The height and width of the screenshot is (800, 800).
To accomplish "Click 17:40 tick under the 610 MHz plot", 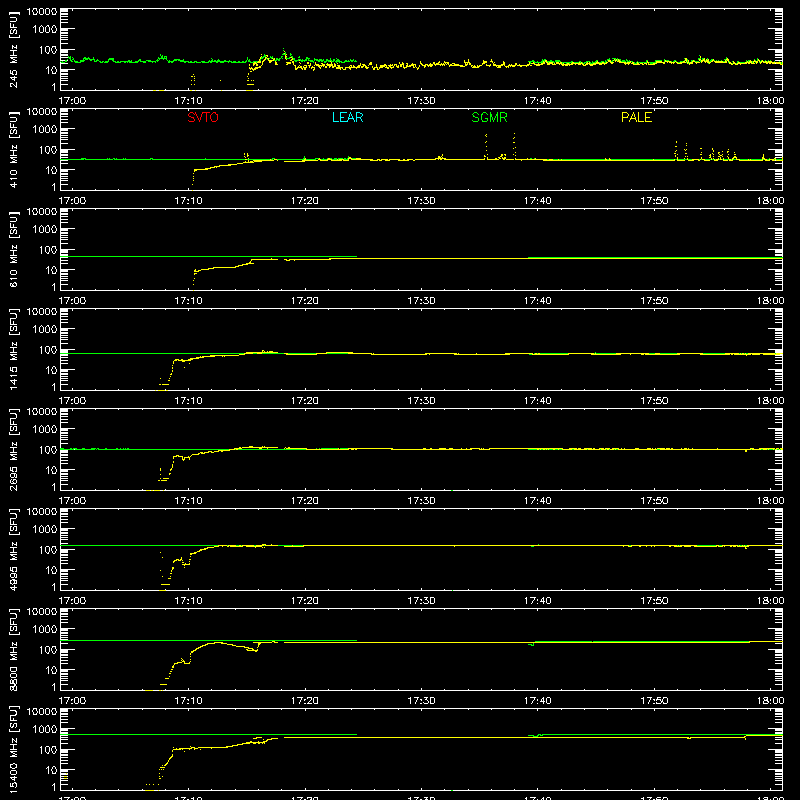I will pyautogui.click(x=537, y=301).
